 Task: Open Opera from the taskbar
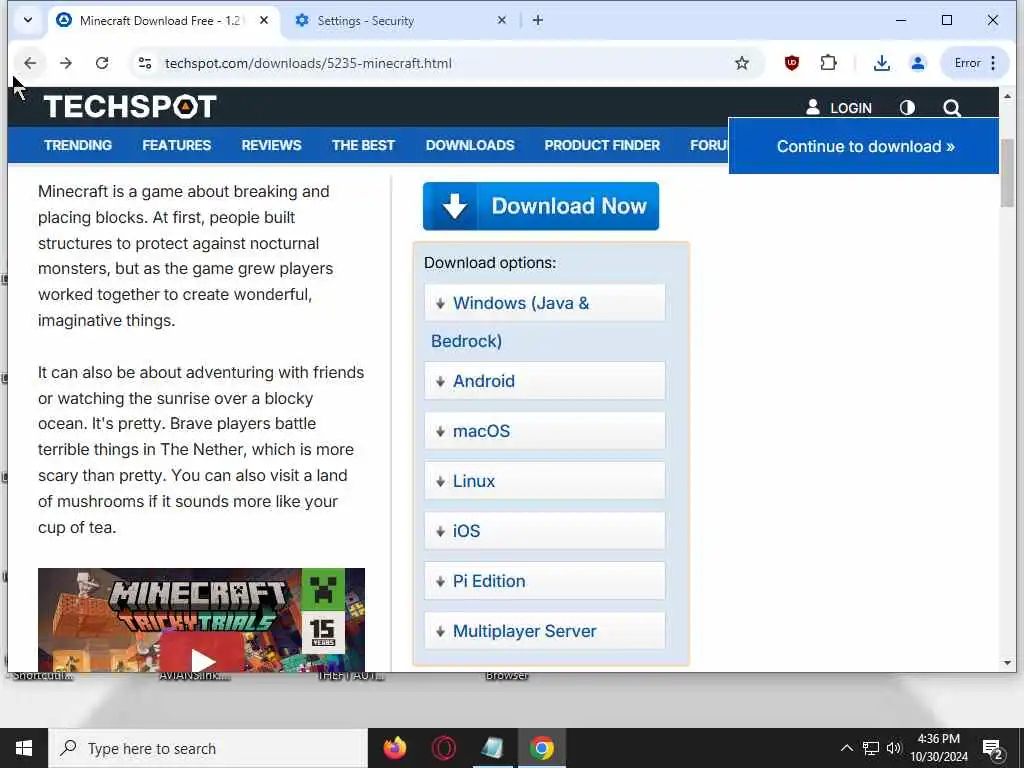coord(443,748)
